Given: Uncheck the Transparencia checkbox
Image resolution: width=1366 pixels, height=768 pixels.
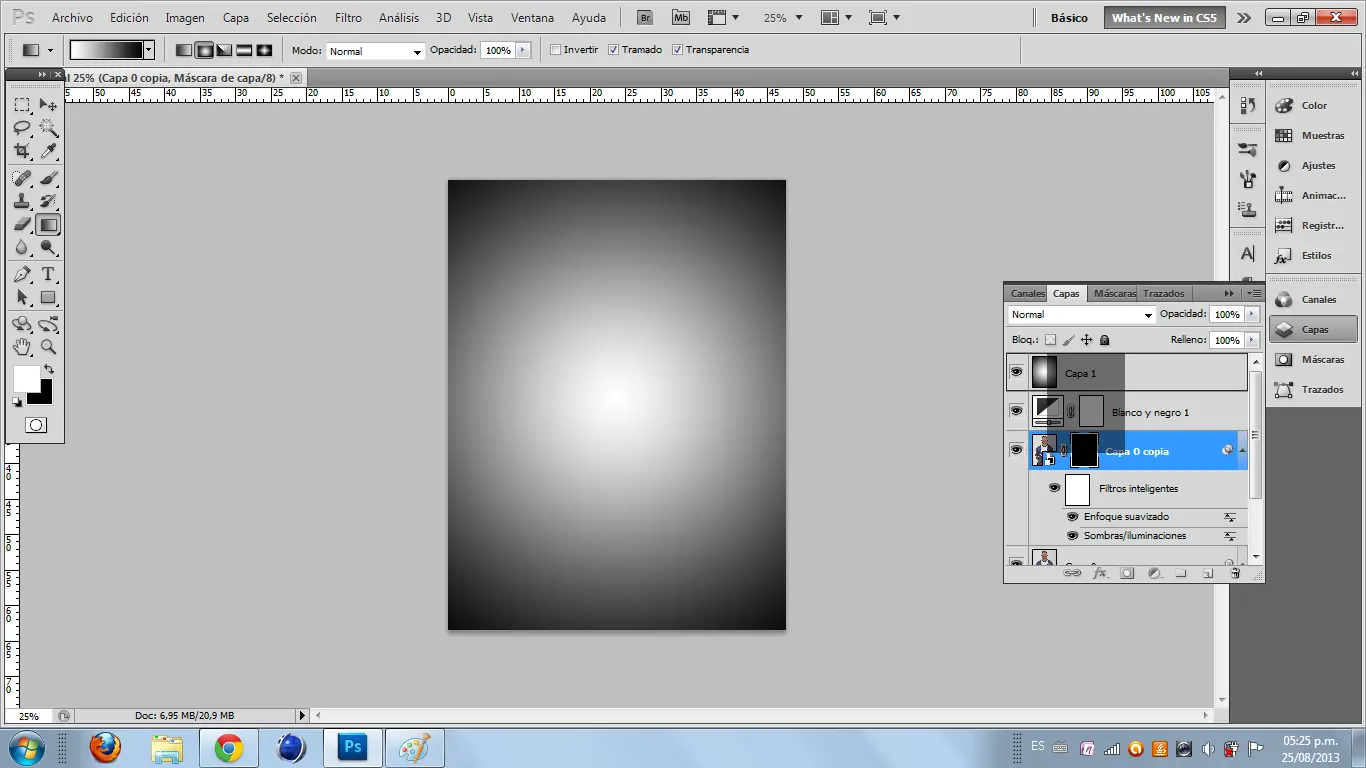Looking at the screenshot, I should click(678, 50).
